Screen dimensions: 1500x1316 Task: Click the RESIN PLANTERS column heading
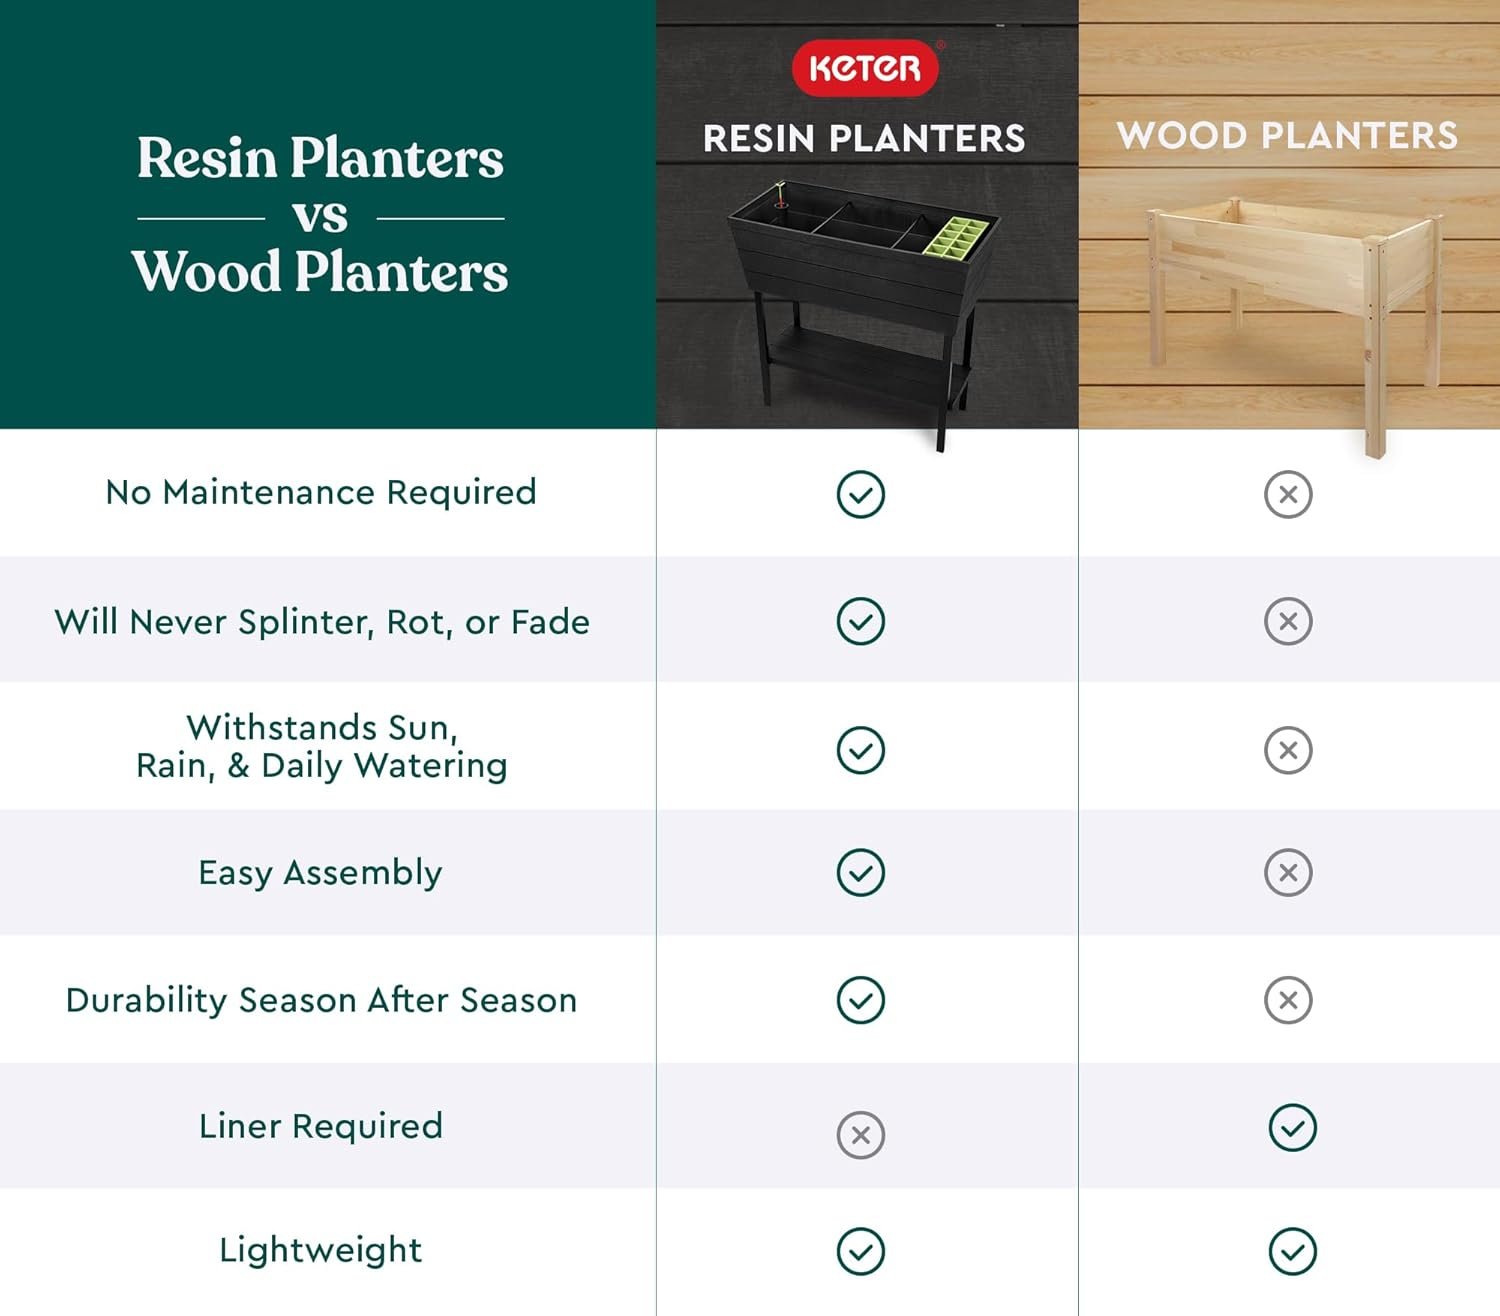click(864, 138)
